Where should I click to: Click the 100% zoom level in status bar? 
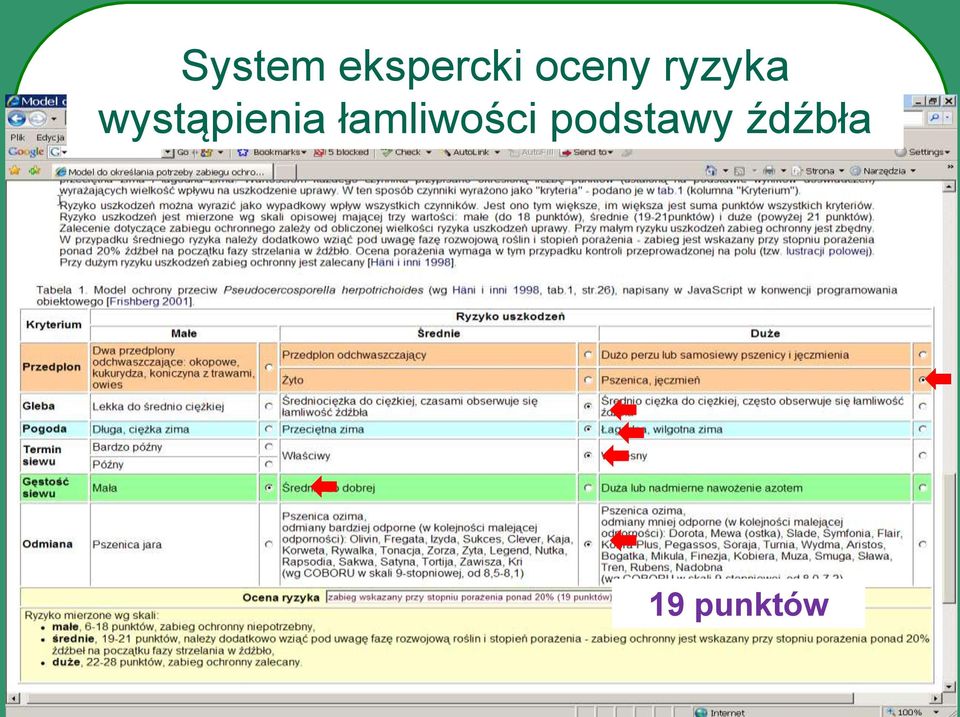[x=910, y=712]
